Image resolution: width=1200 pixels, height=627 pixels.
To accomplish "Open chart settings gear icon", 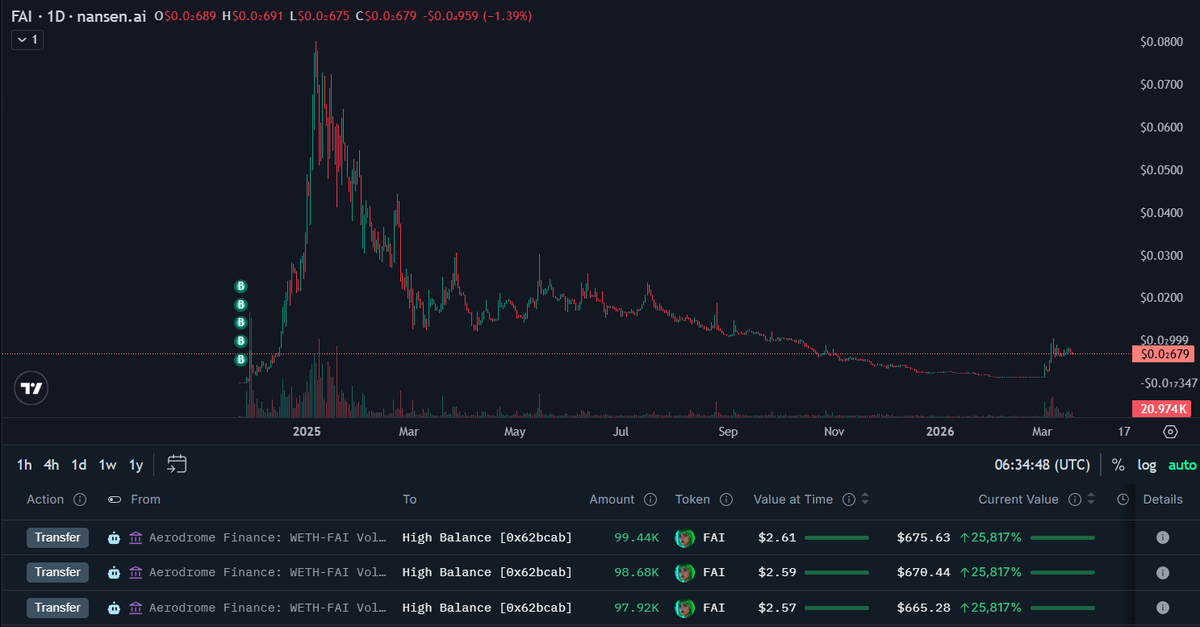I will [x=1170, y=432].
